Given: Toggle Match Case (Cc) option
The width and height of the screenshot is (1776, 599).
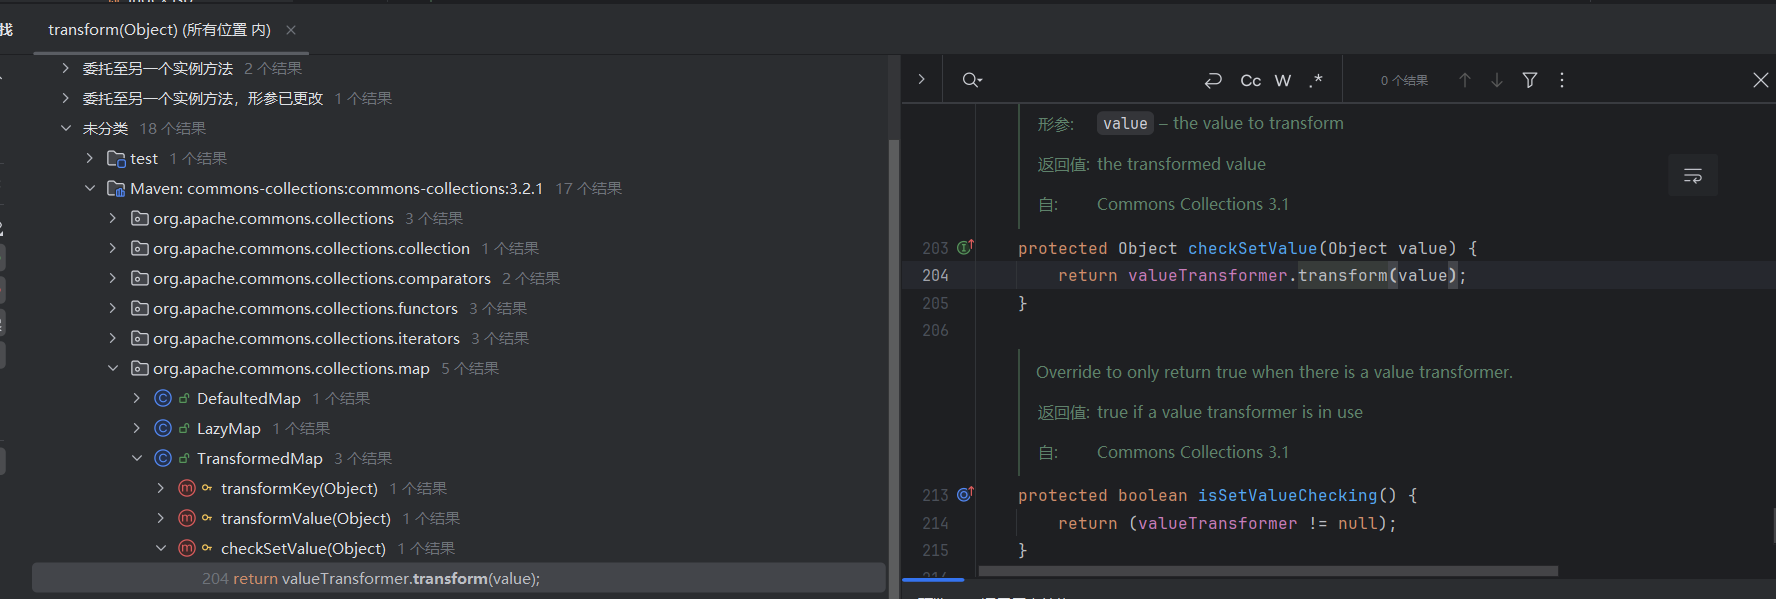Looking at the screenshot, I should pos(1251,80).
